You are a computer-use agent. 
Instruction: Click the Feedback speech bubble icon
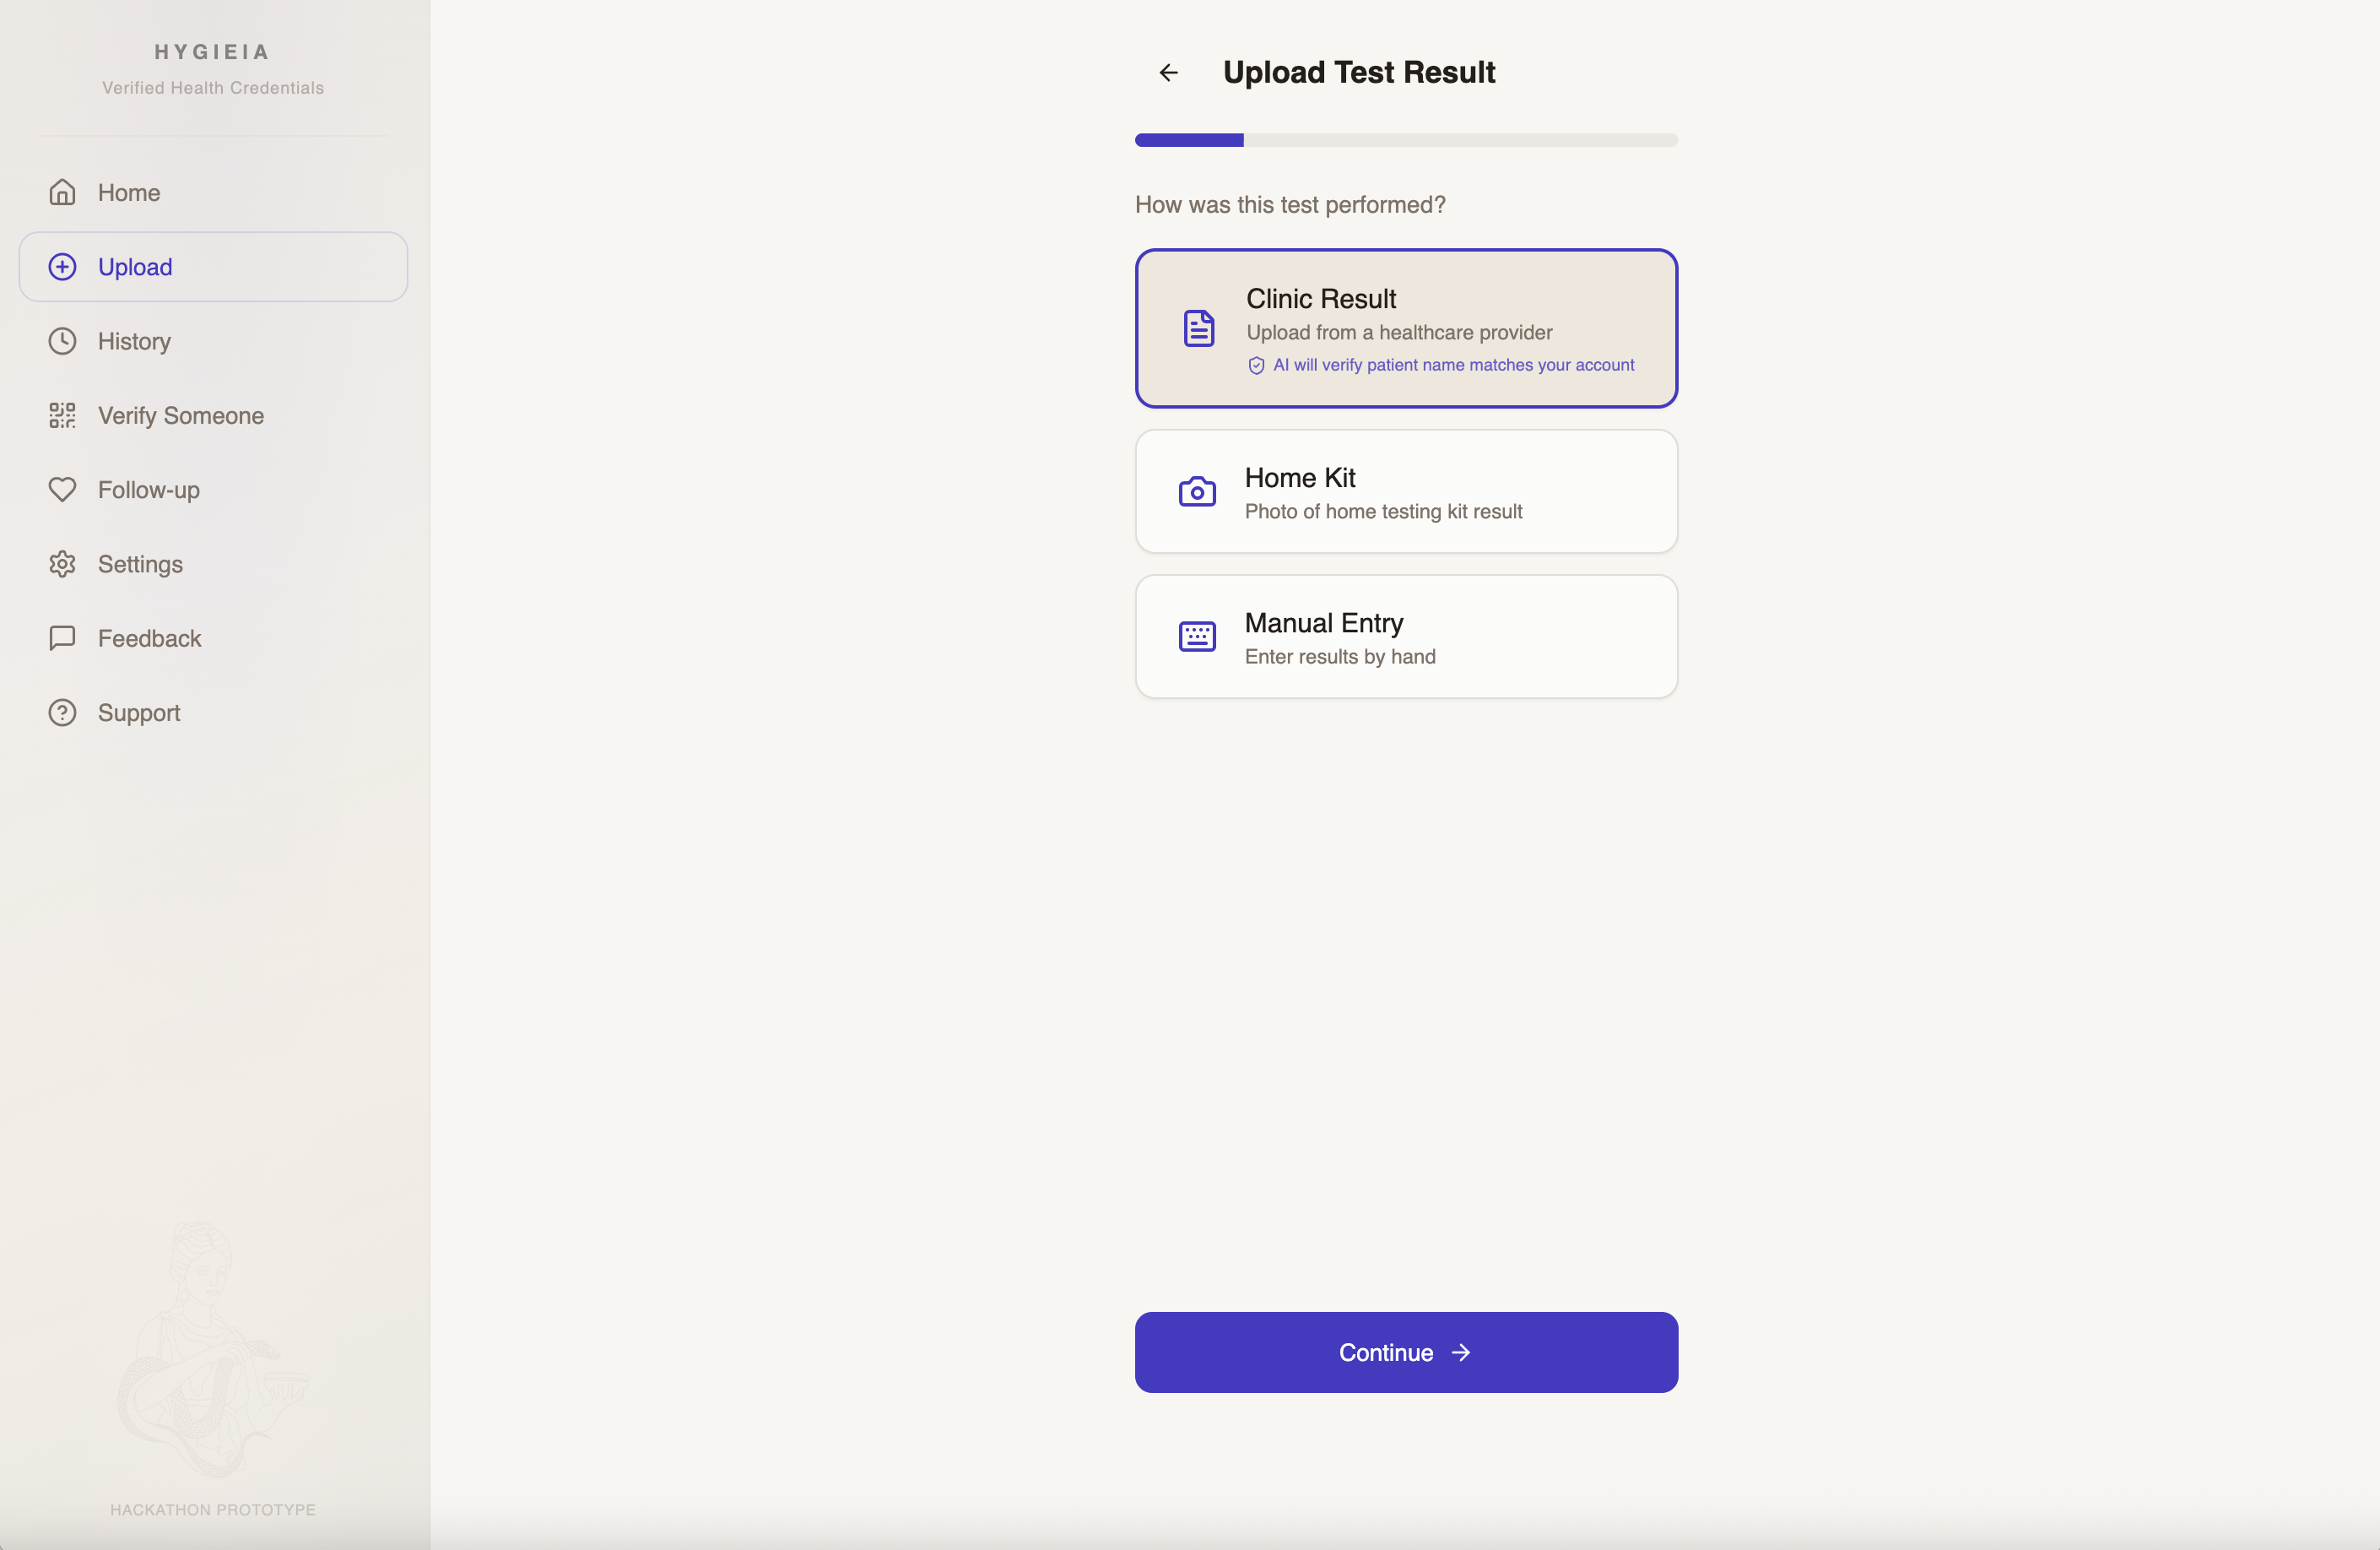click(62, 638)
